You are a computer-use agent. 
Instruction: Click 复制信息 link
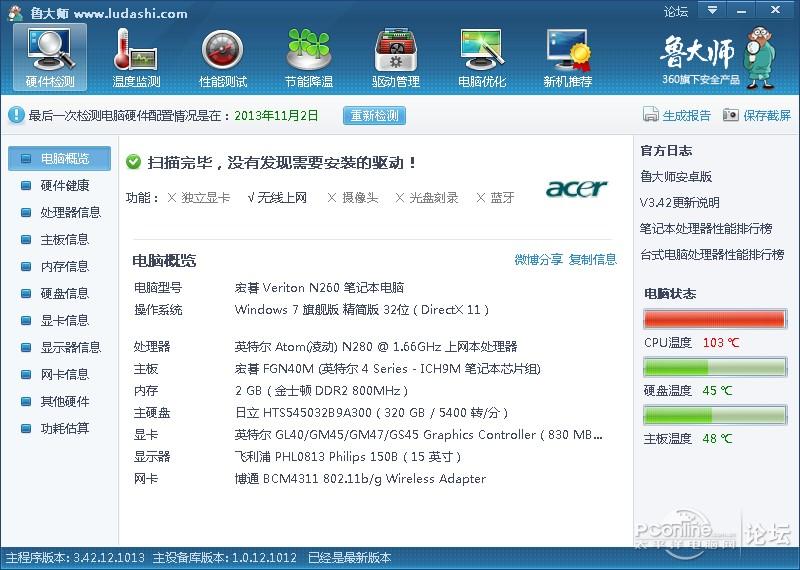[x=592, y=259]
